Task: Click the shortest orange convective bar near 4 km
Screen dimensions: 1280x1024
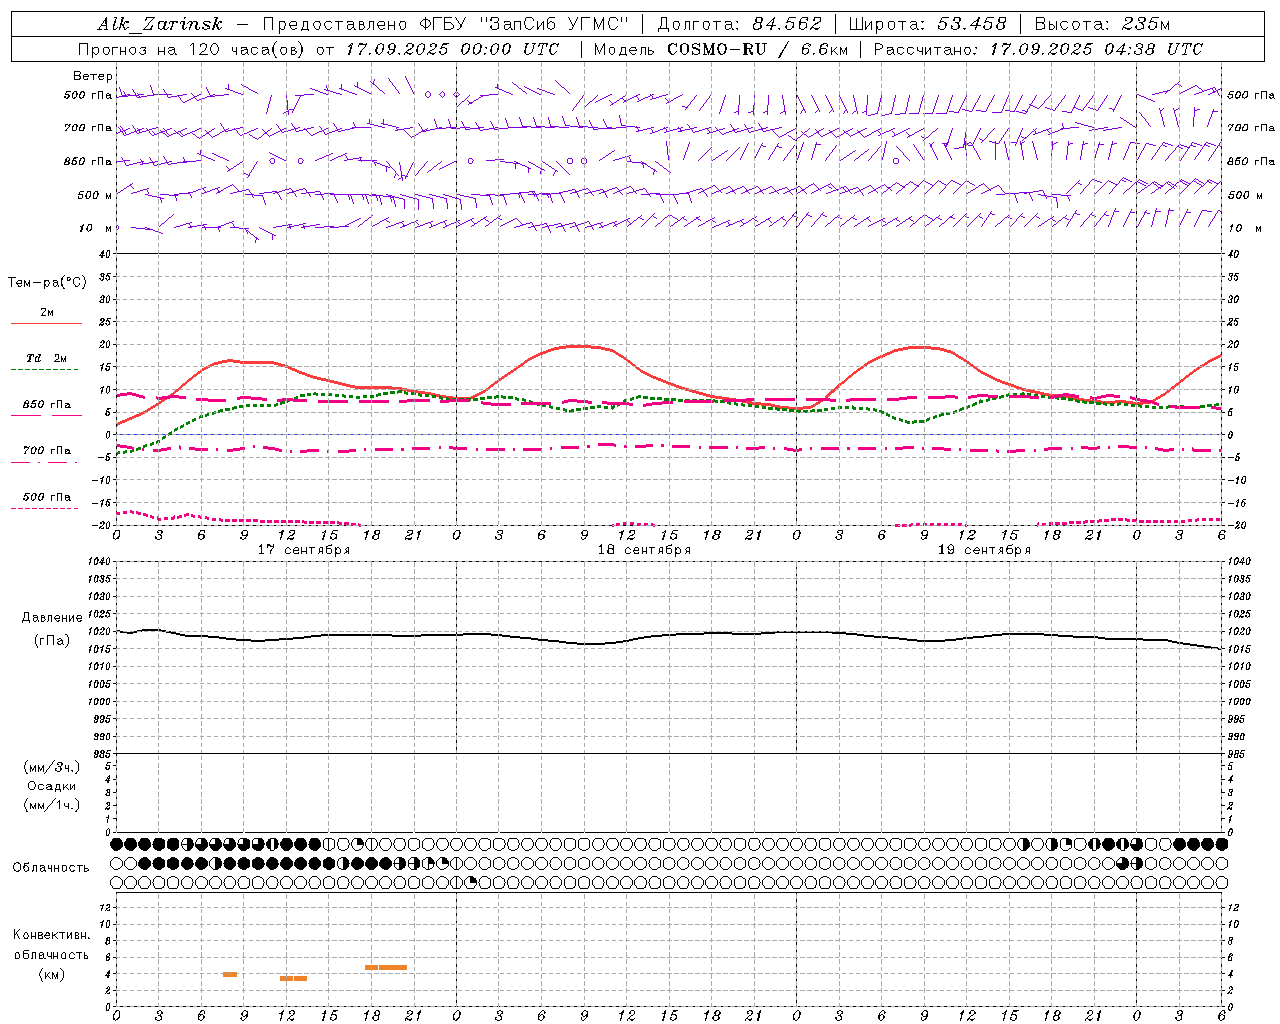Action: 230,974
